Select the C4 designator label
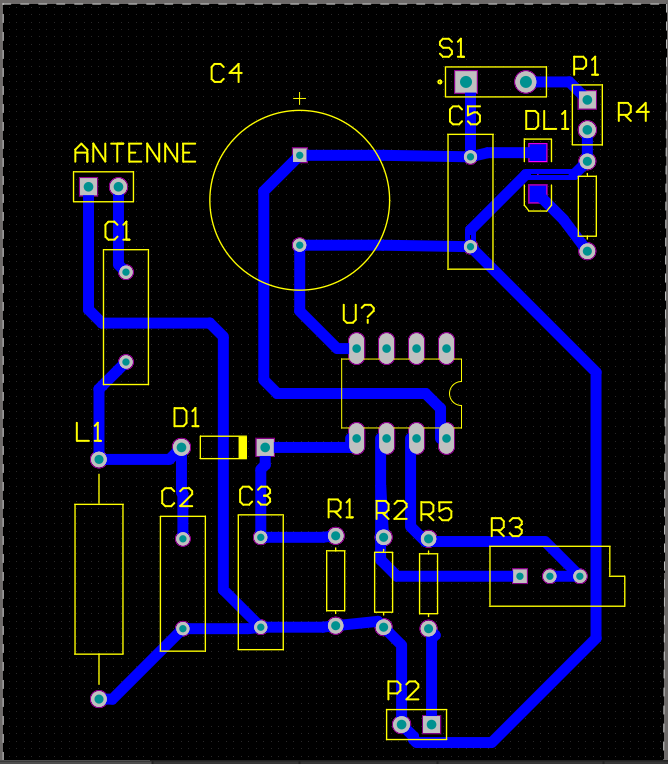Screen dimensions: 668x764 [226, 73]
